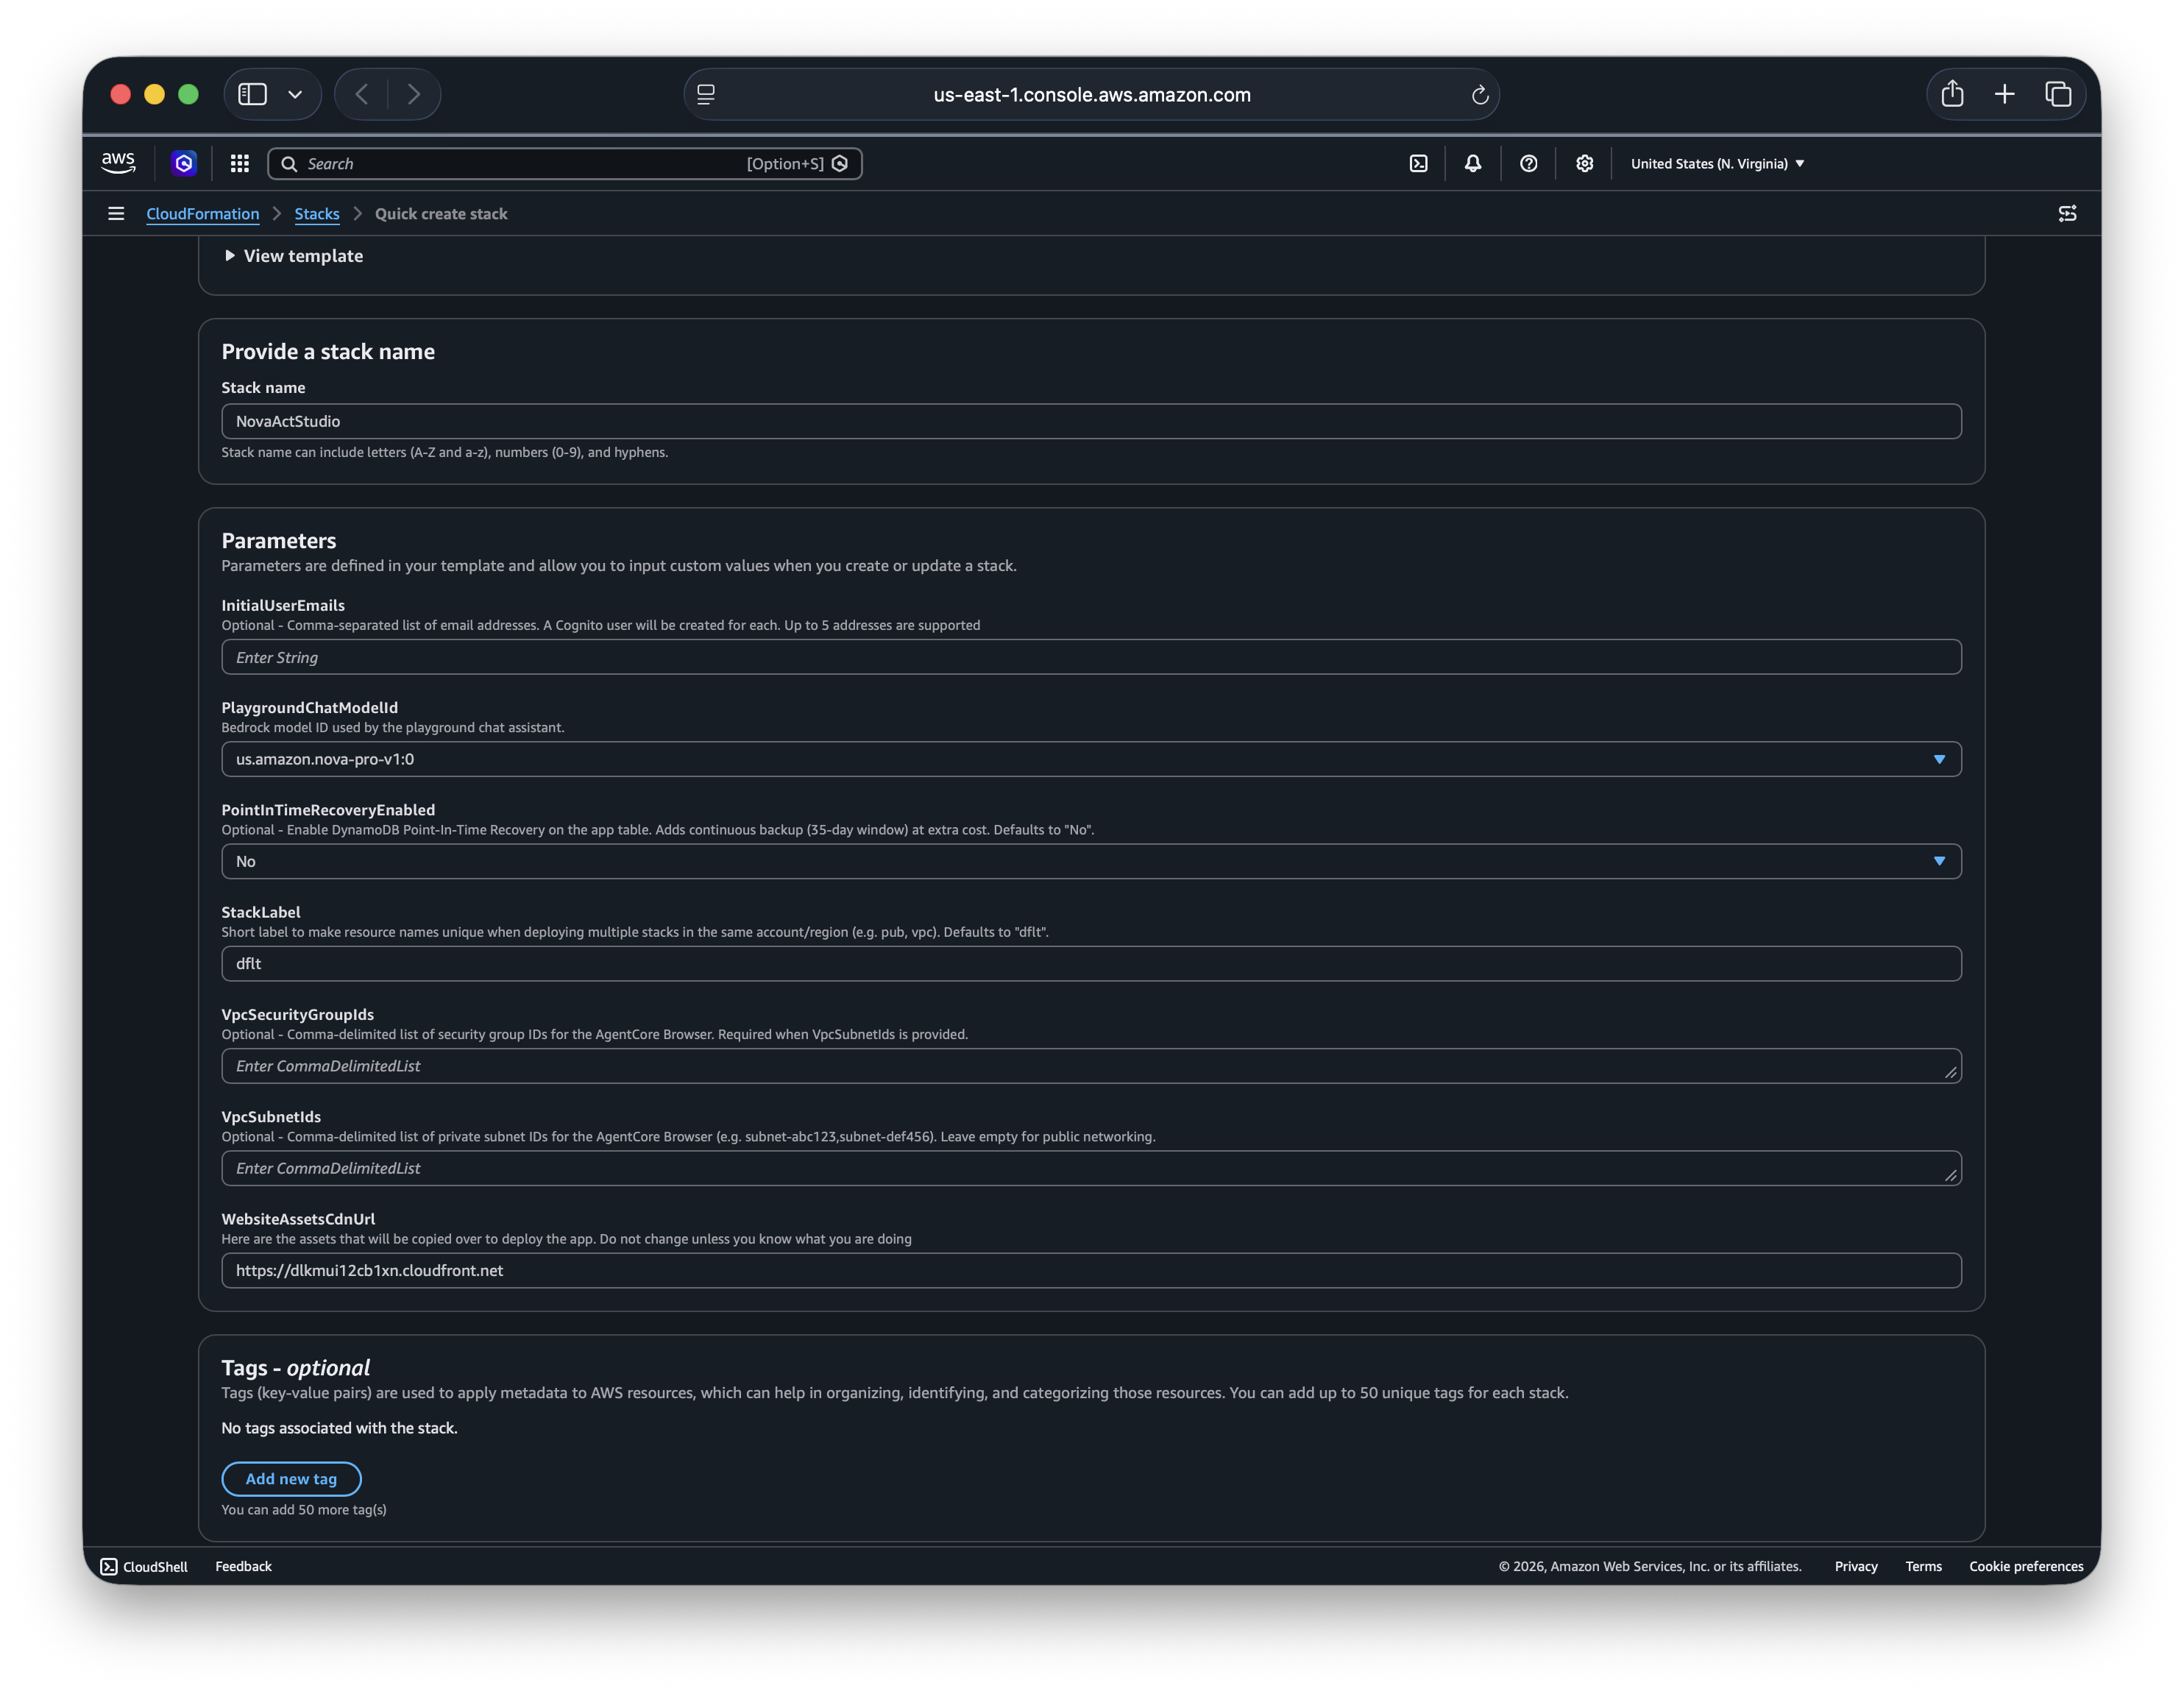Click the VpcSubnetIds text area

[x=1091, y=1168]
